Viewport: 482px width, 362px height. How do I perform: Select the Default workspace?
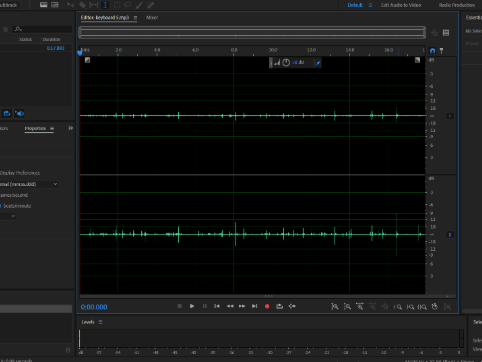tap(355, 5)
